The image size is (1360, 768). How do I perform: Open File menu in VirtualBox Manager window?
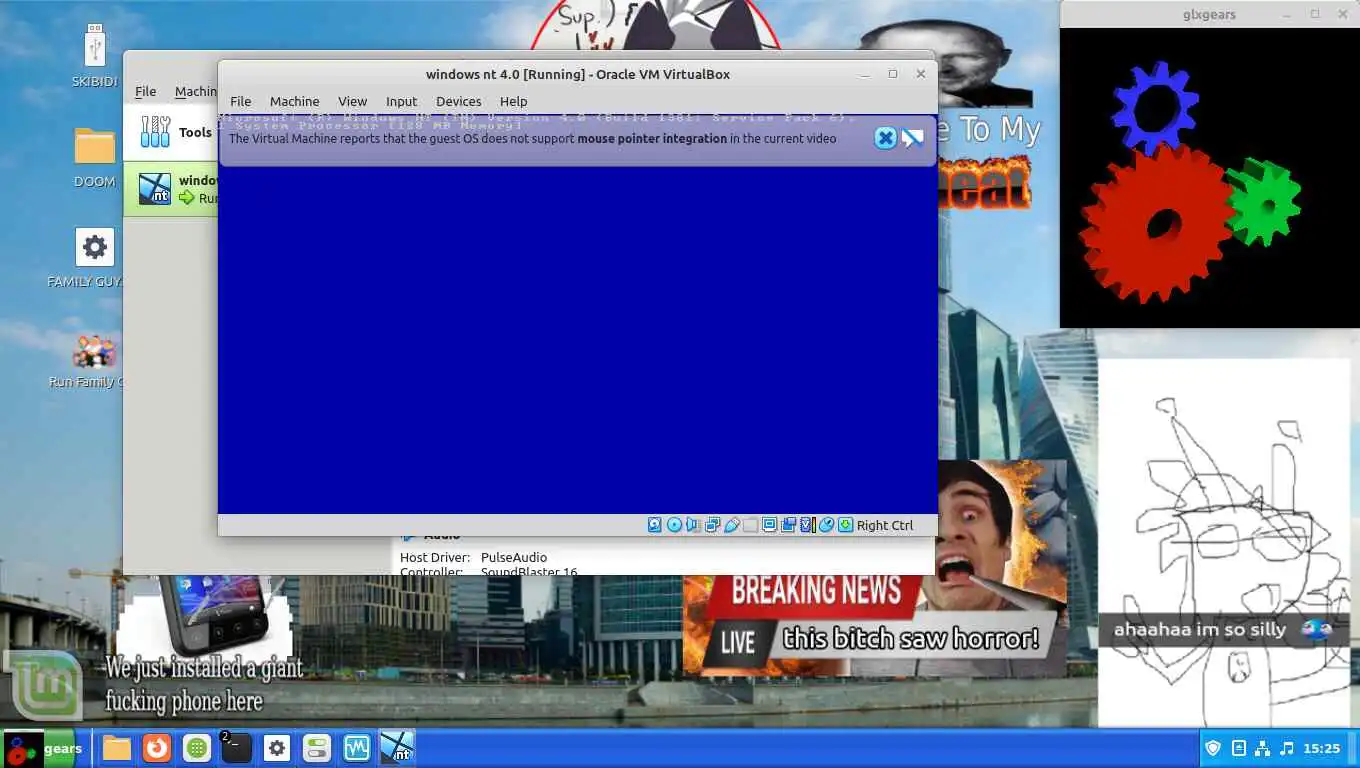(146, 91)
